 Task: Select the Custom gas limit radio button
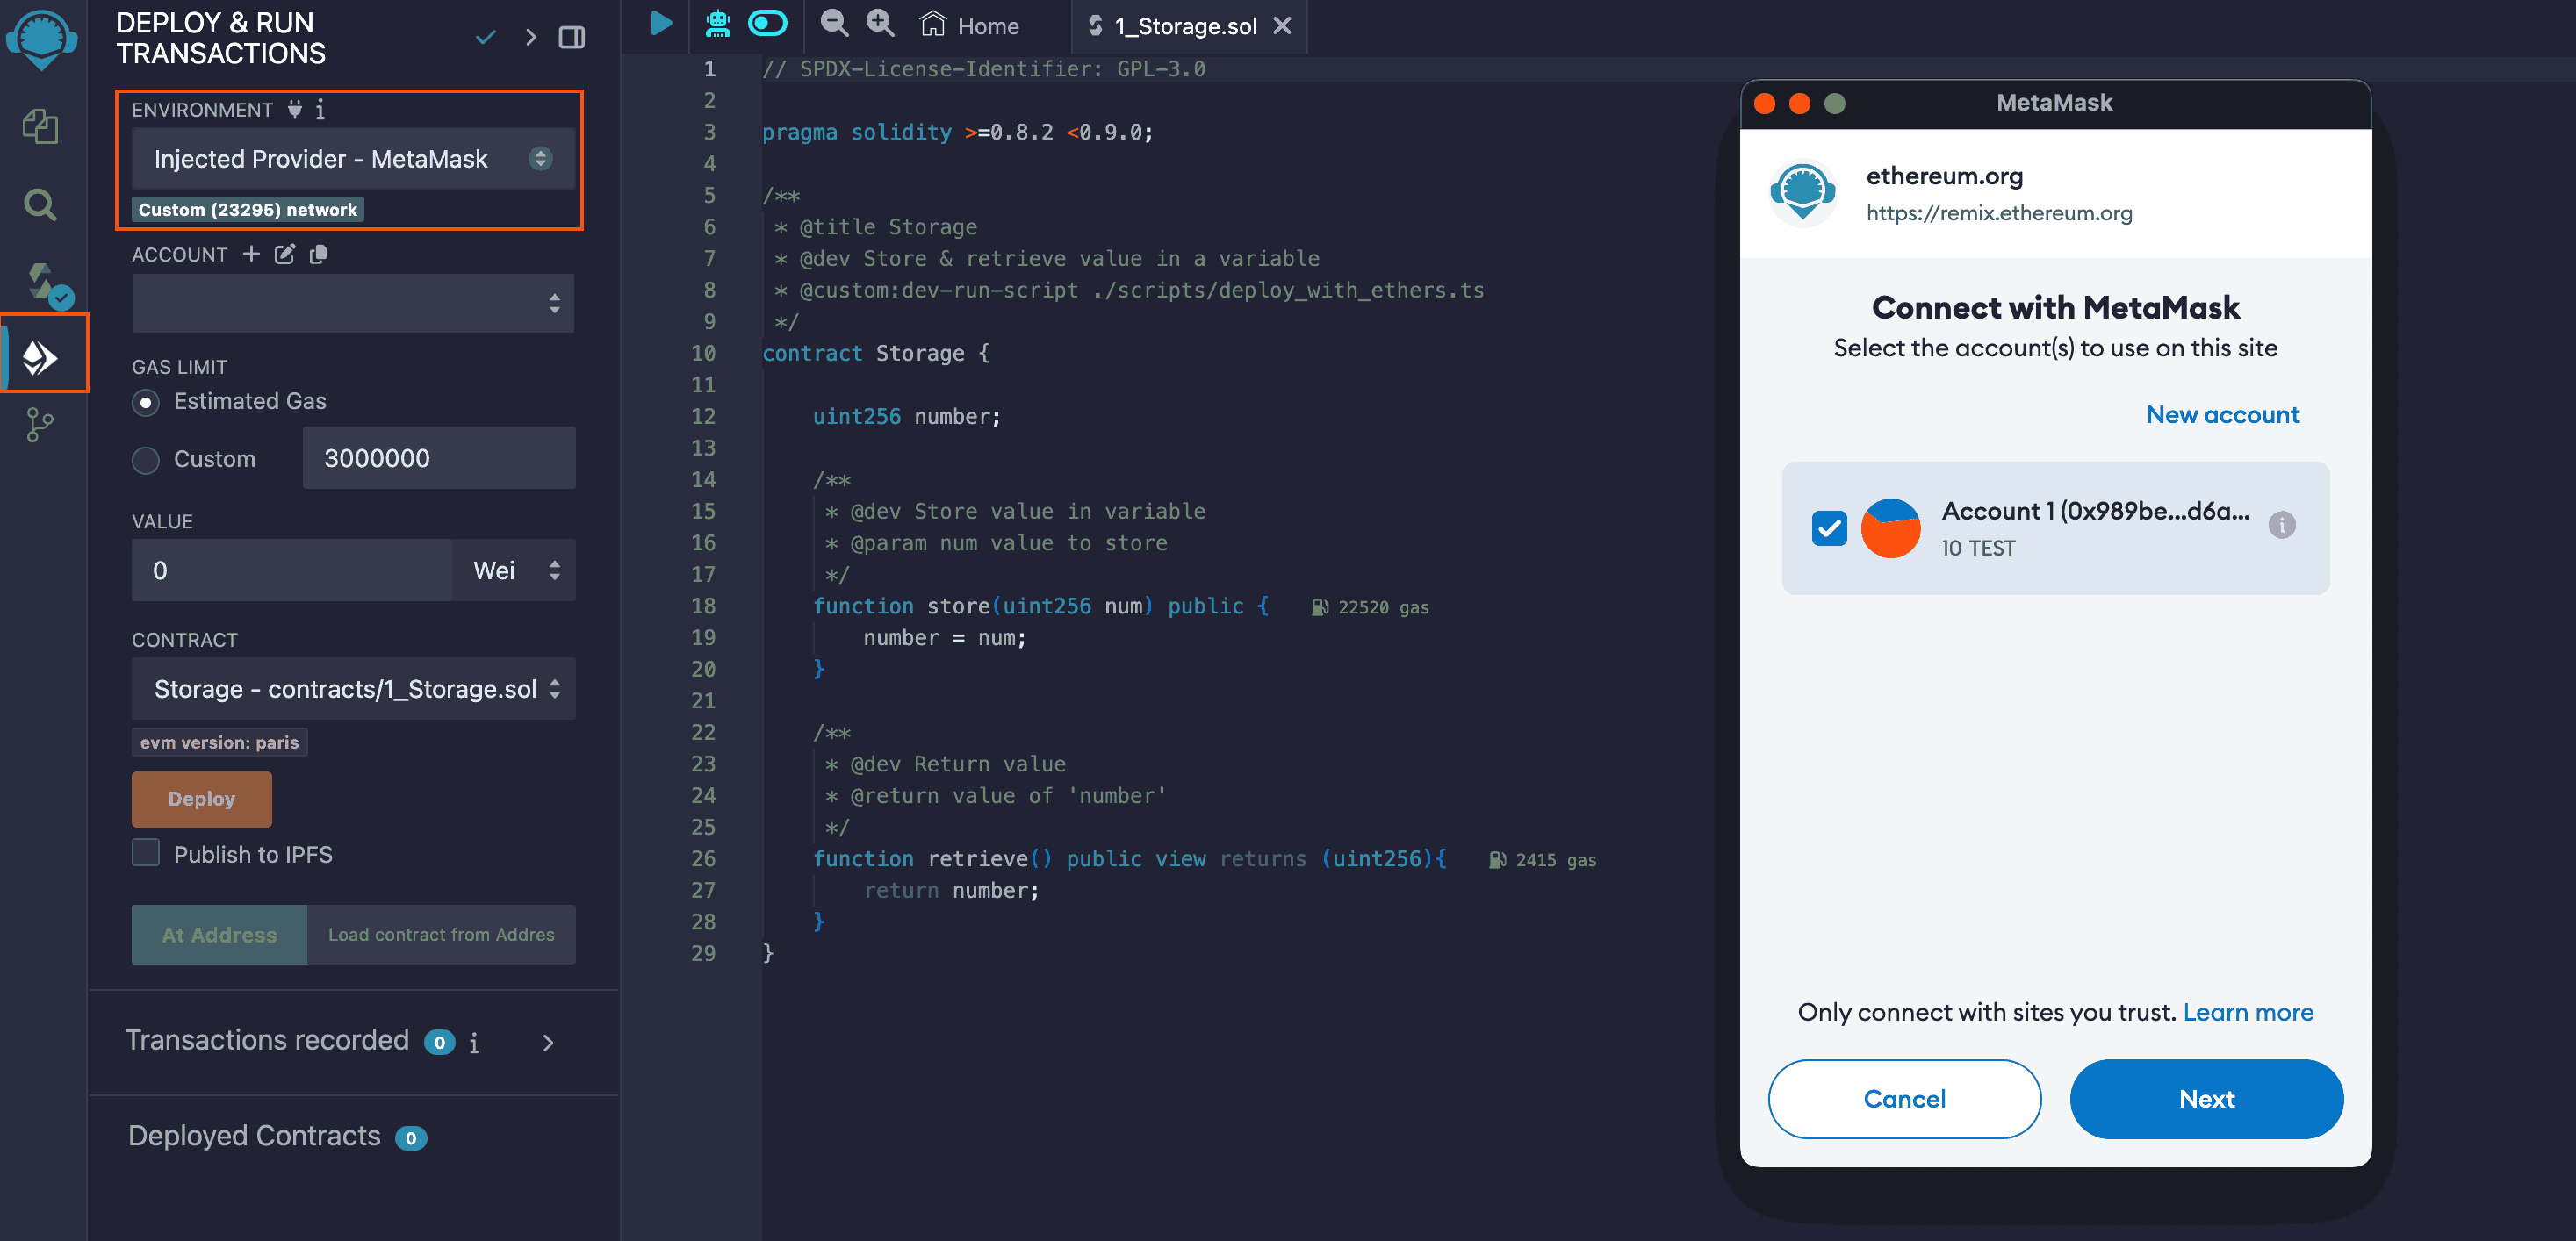click(145, 460)
